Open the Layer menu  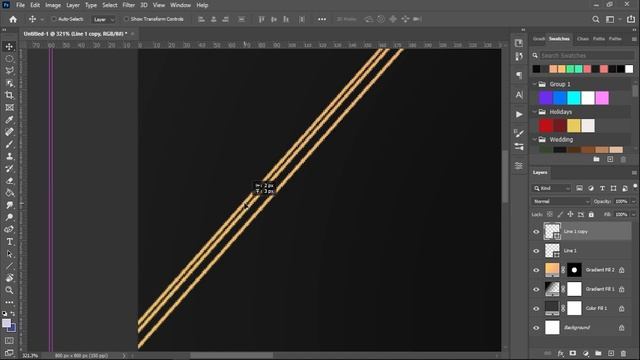pyautogui.click(x=73, y=5)
